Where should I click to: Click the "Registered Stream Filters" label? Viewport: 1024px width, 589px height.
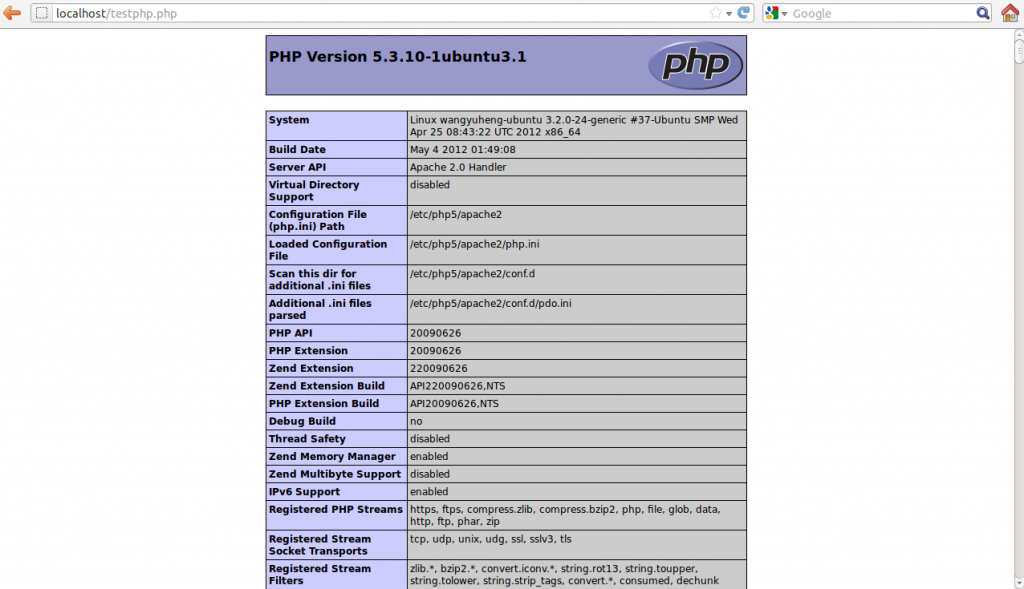tap(320, 575)
